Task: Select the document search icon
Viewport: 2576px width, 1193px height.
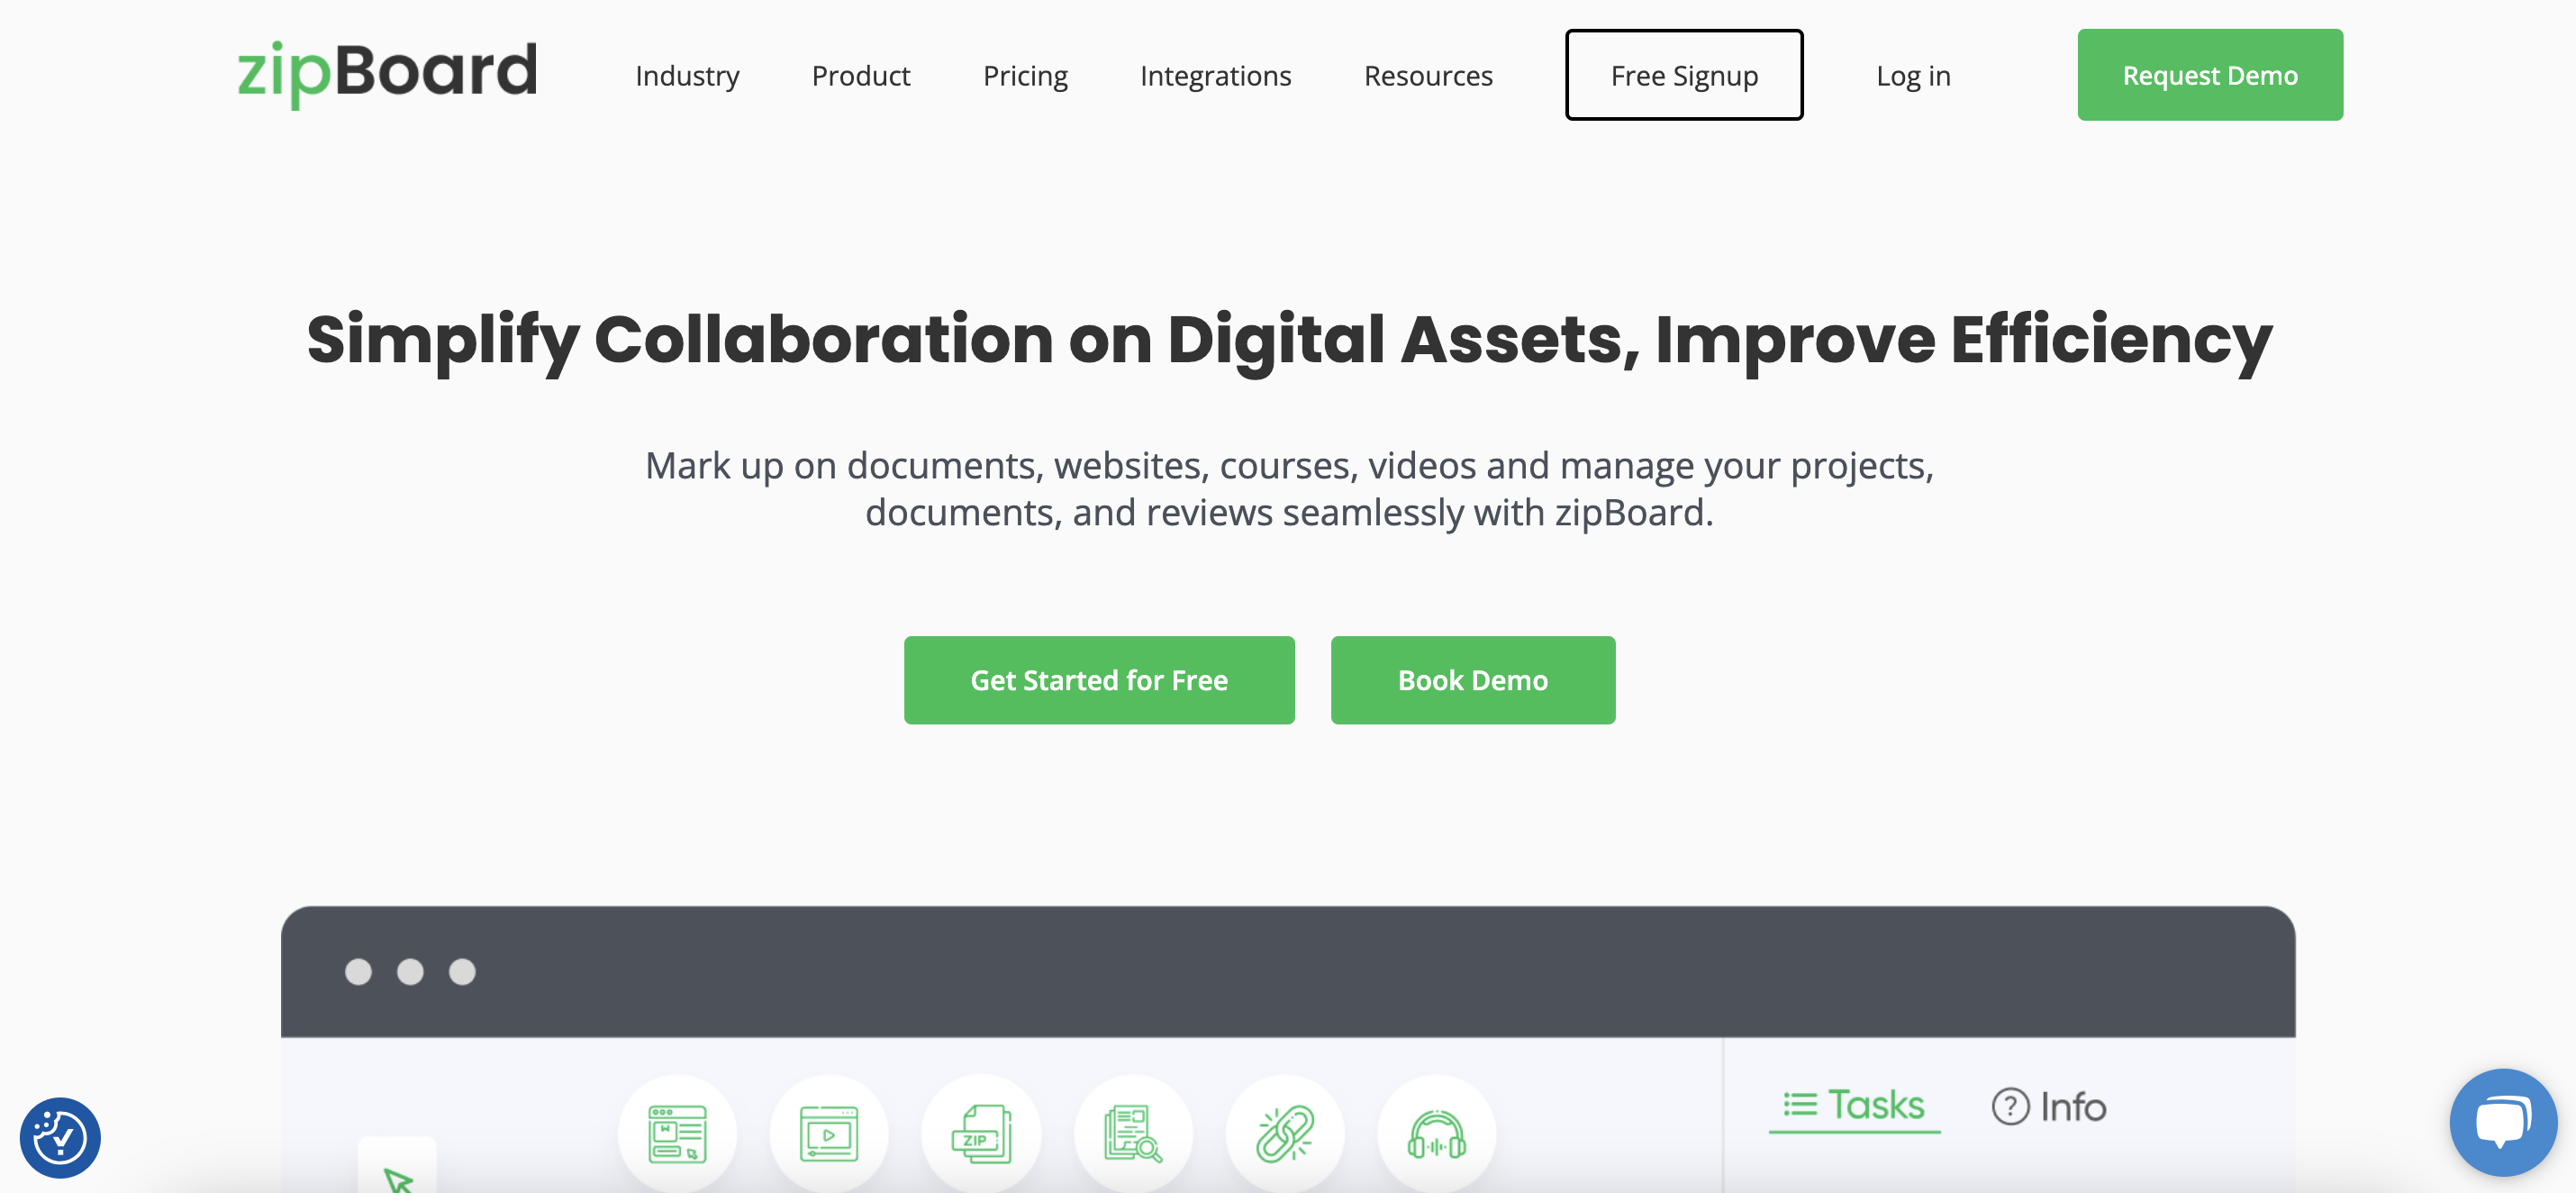Action: (x=1133, y=1134)
